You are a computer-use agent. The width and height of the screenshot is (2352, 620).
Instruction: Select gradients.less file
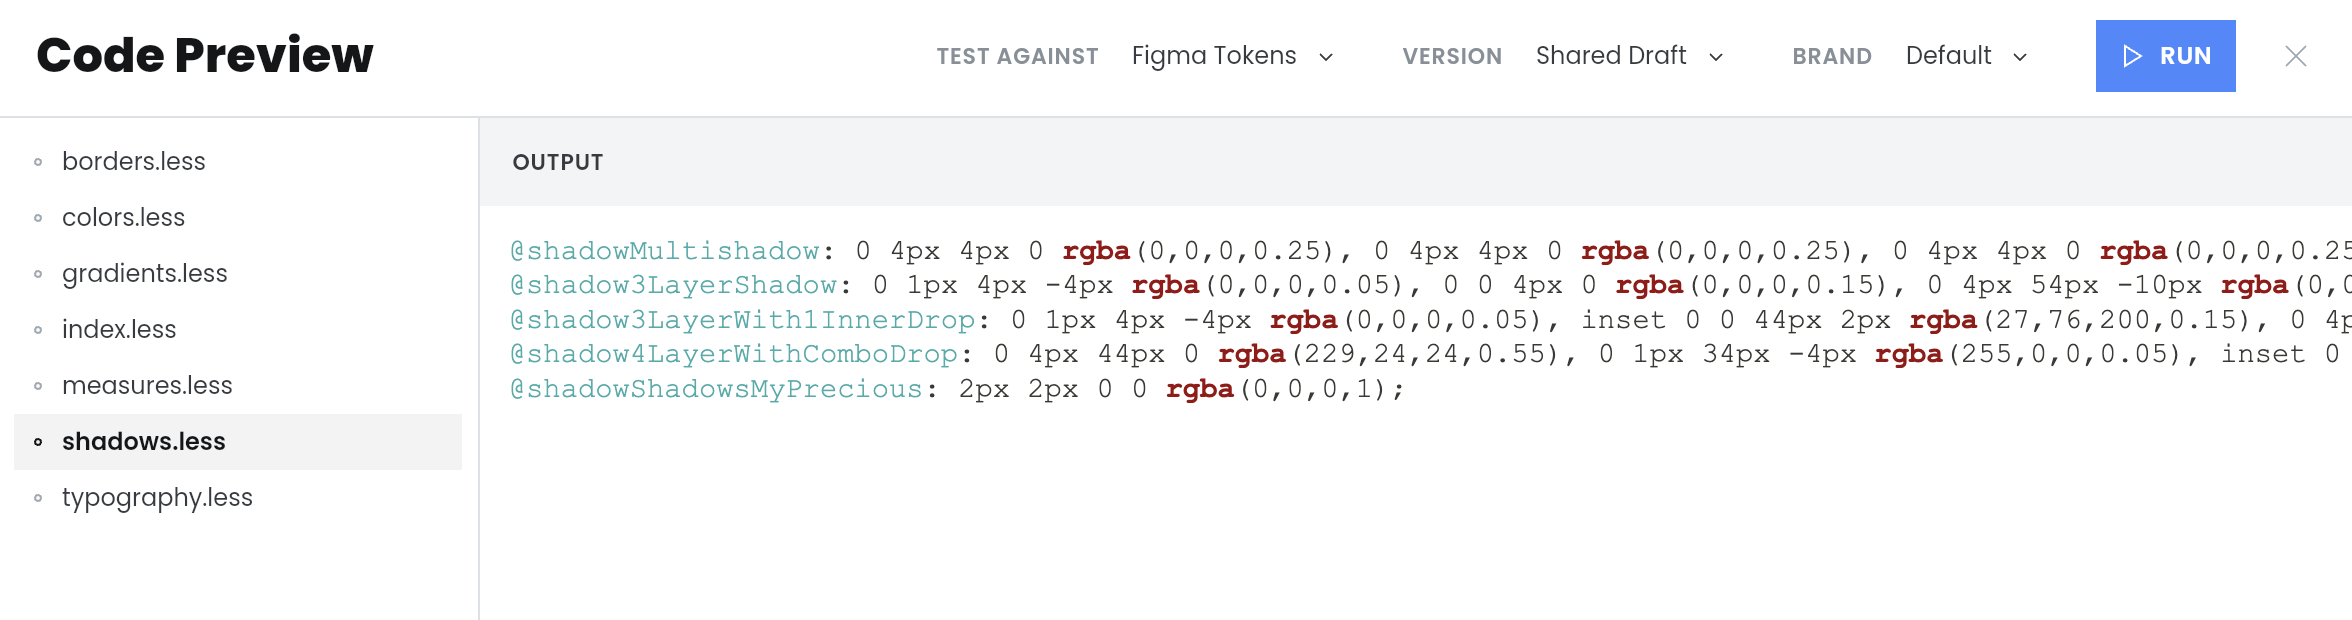144,273
